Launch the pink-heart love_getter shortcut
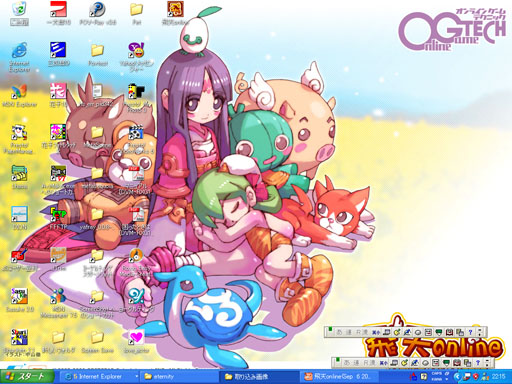The height and width of the screenshot is (384, 512). tap(136, 342)
